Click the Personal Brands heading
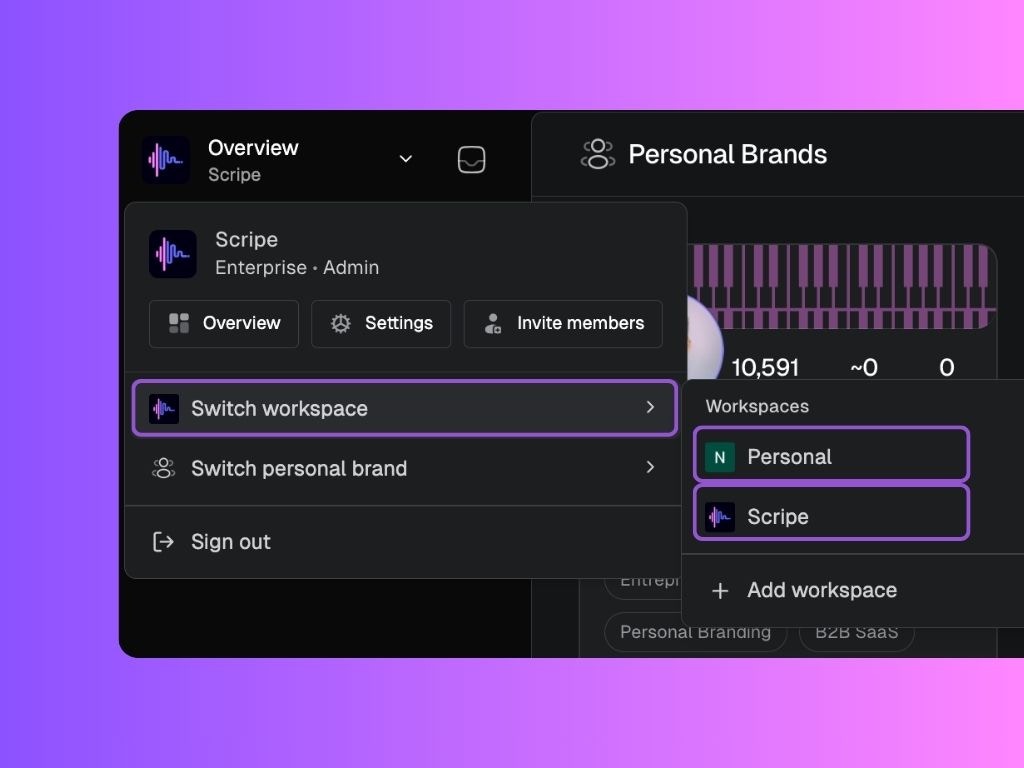Viewport: 1024px width, 768px height. coord(728,155)
